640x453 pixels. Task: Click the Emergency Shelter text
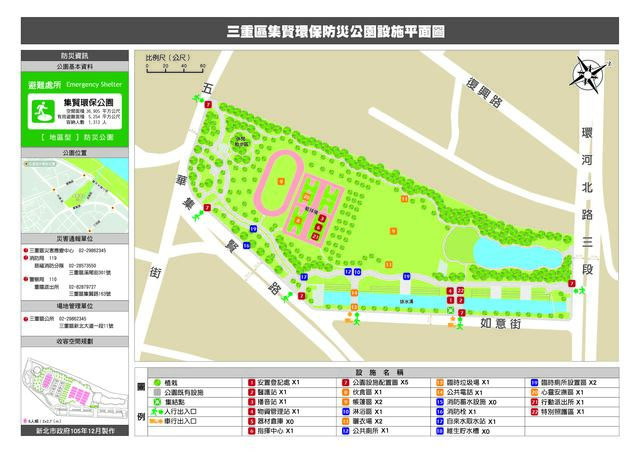coord(94,84)
